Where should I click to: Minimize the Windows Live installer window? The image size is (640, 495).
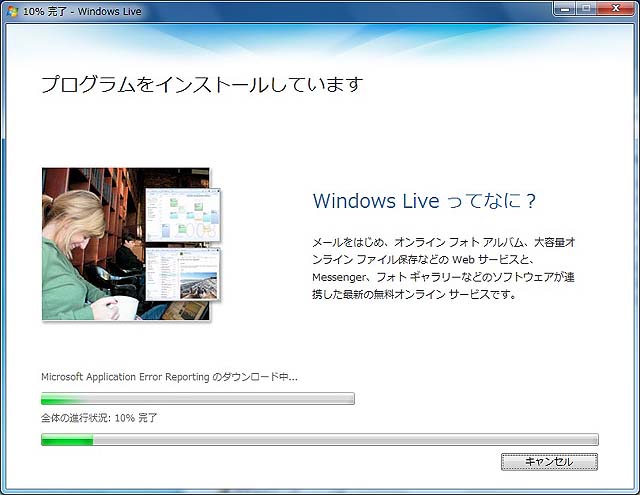pos(567,8)
